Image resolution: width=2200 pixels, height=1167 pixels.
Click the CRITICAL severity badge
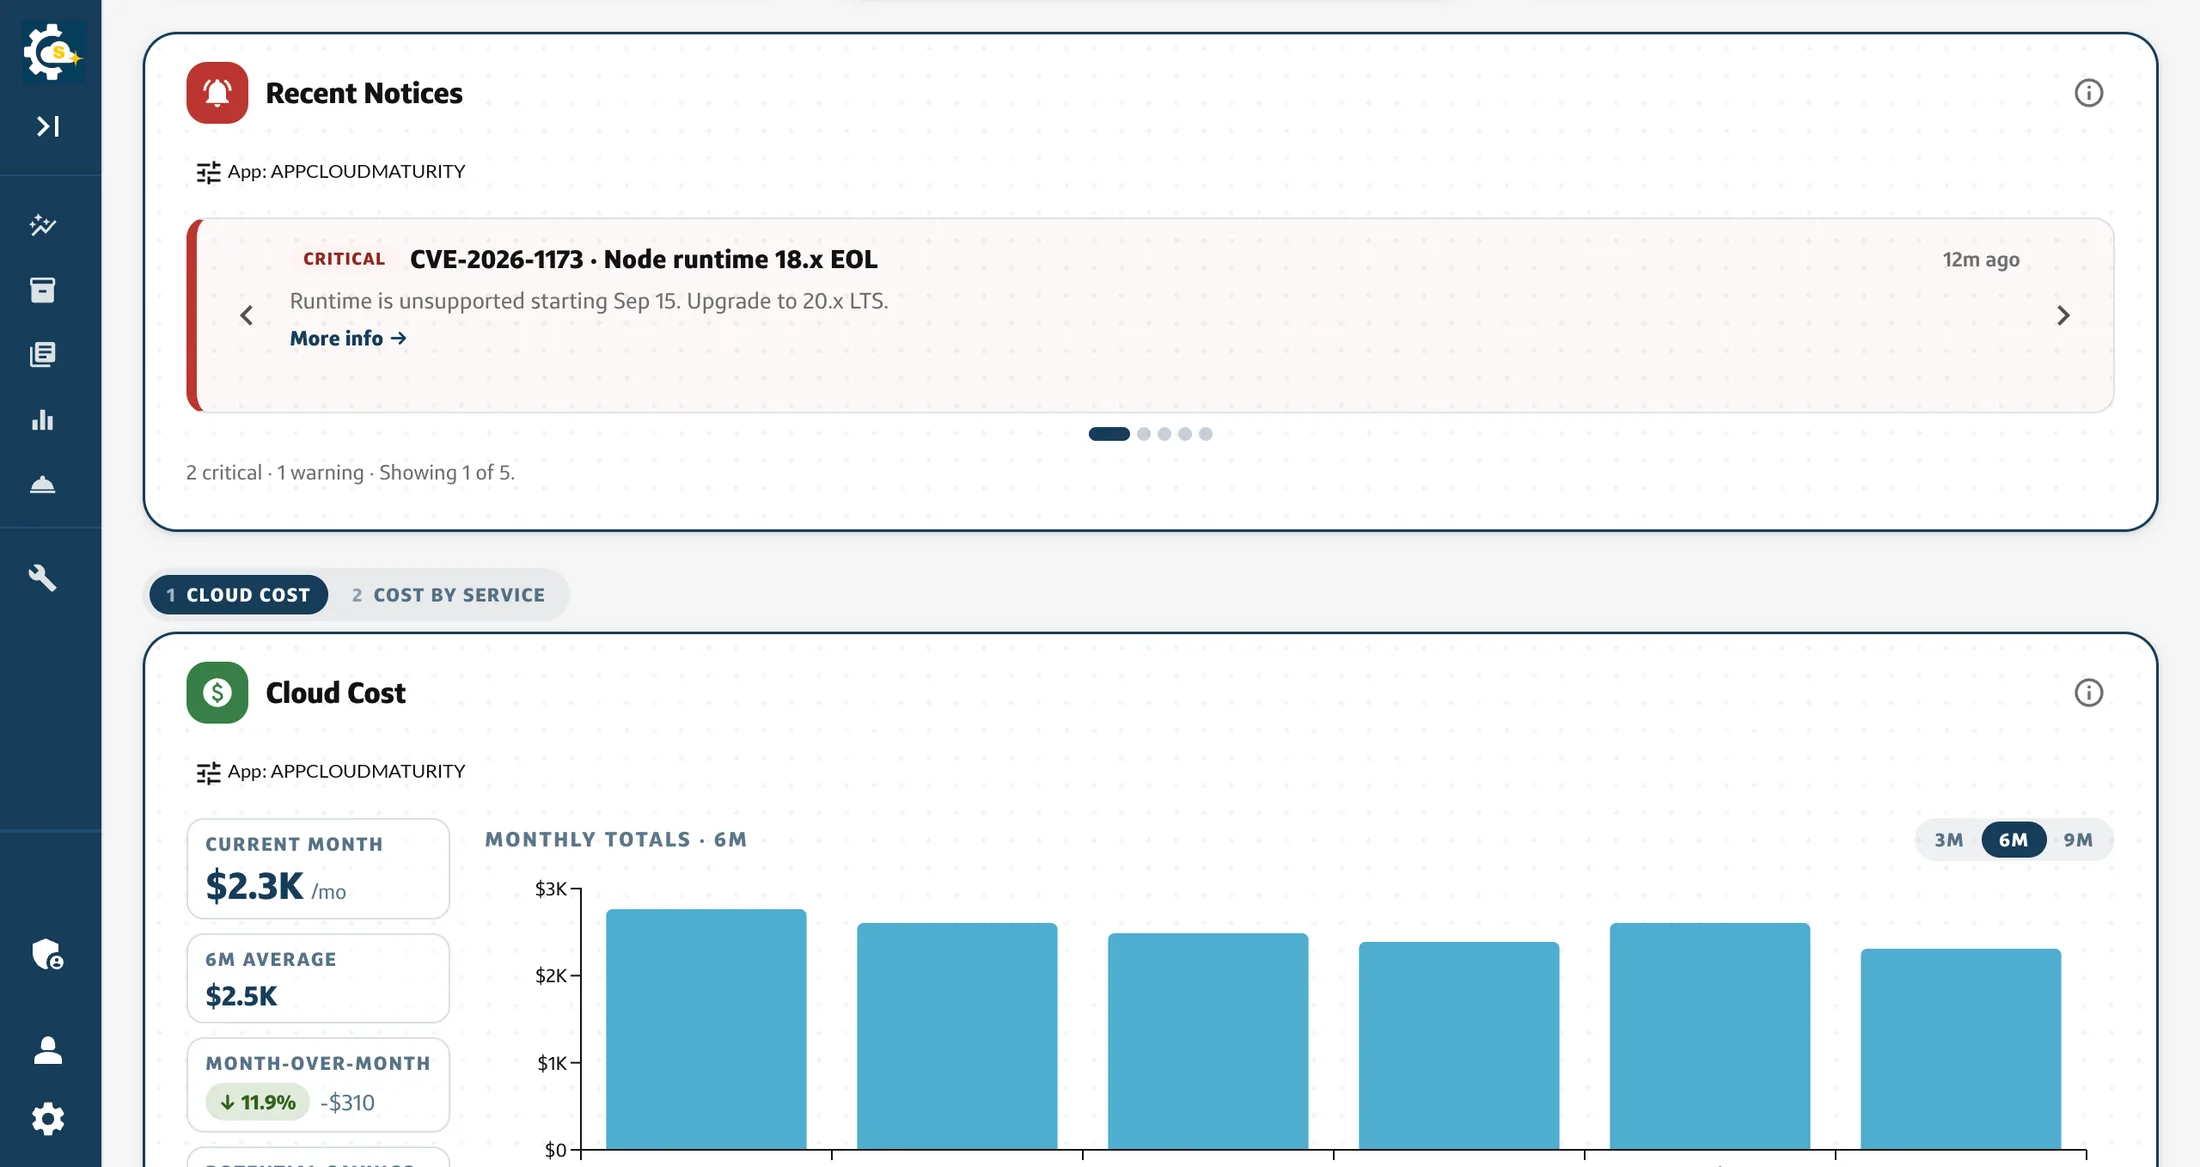tap(344, 259)
